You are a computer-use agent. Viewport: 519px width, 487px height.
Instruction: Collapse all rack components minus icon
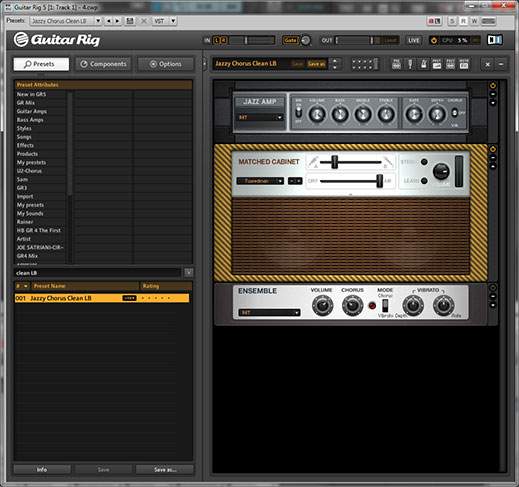[x=501, y=64]
